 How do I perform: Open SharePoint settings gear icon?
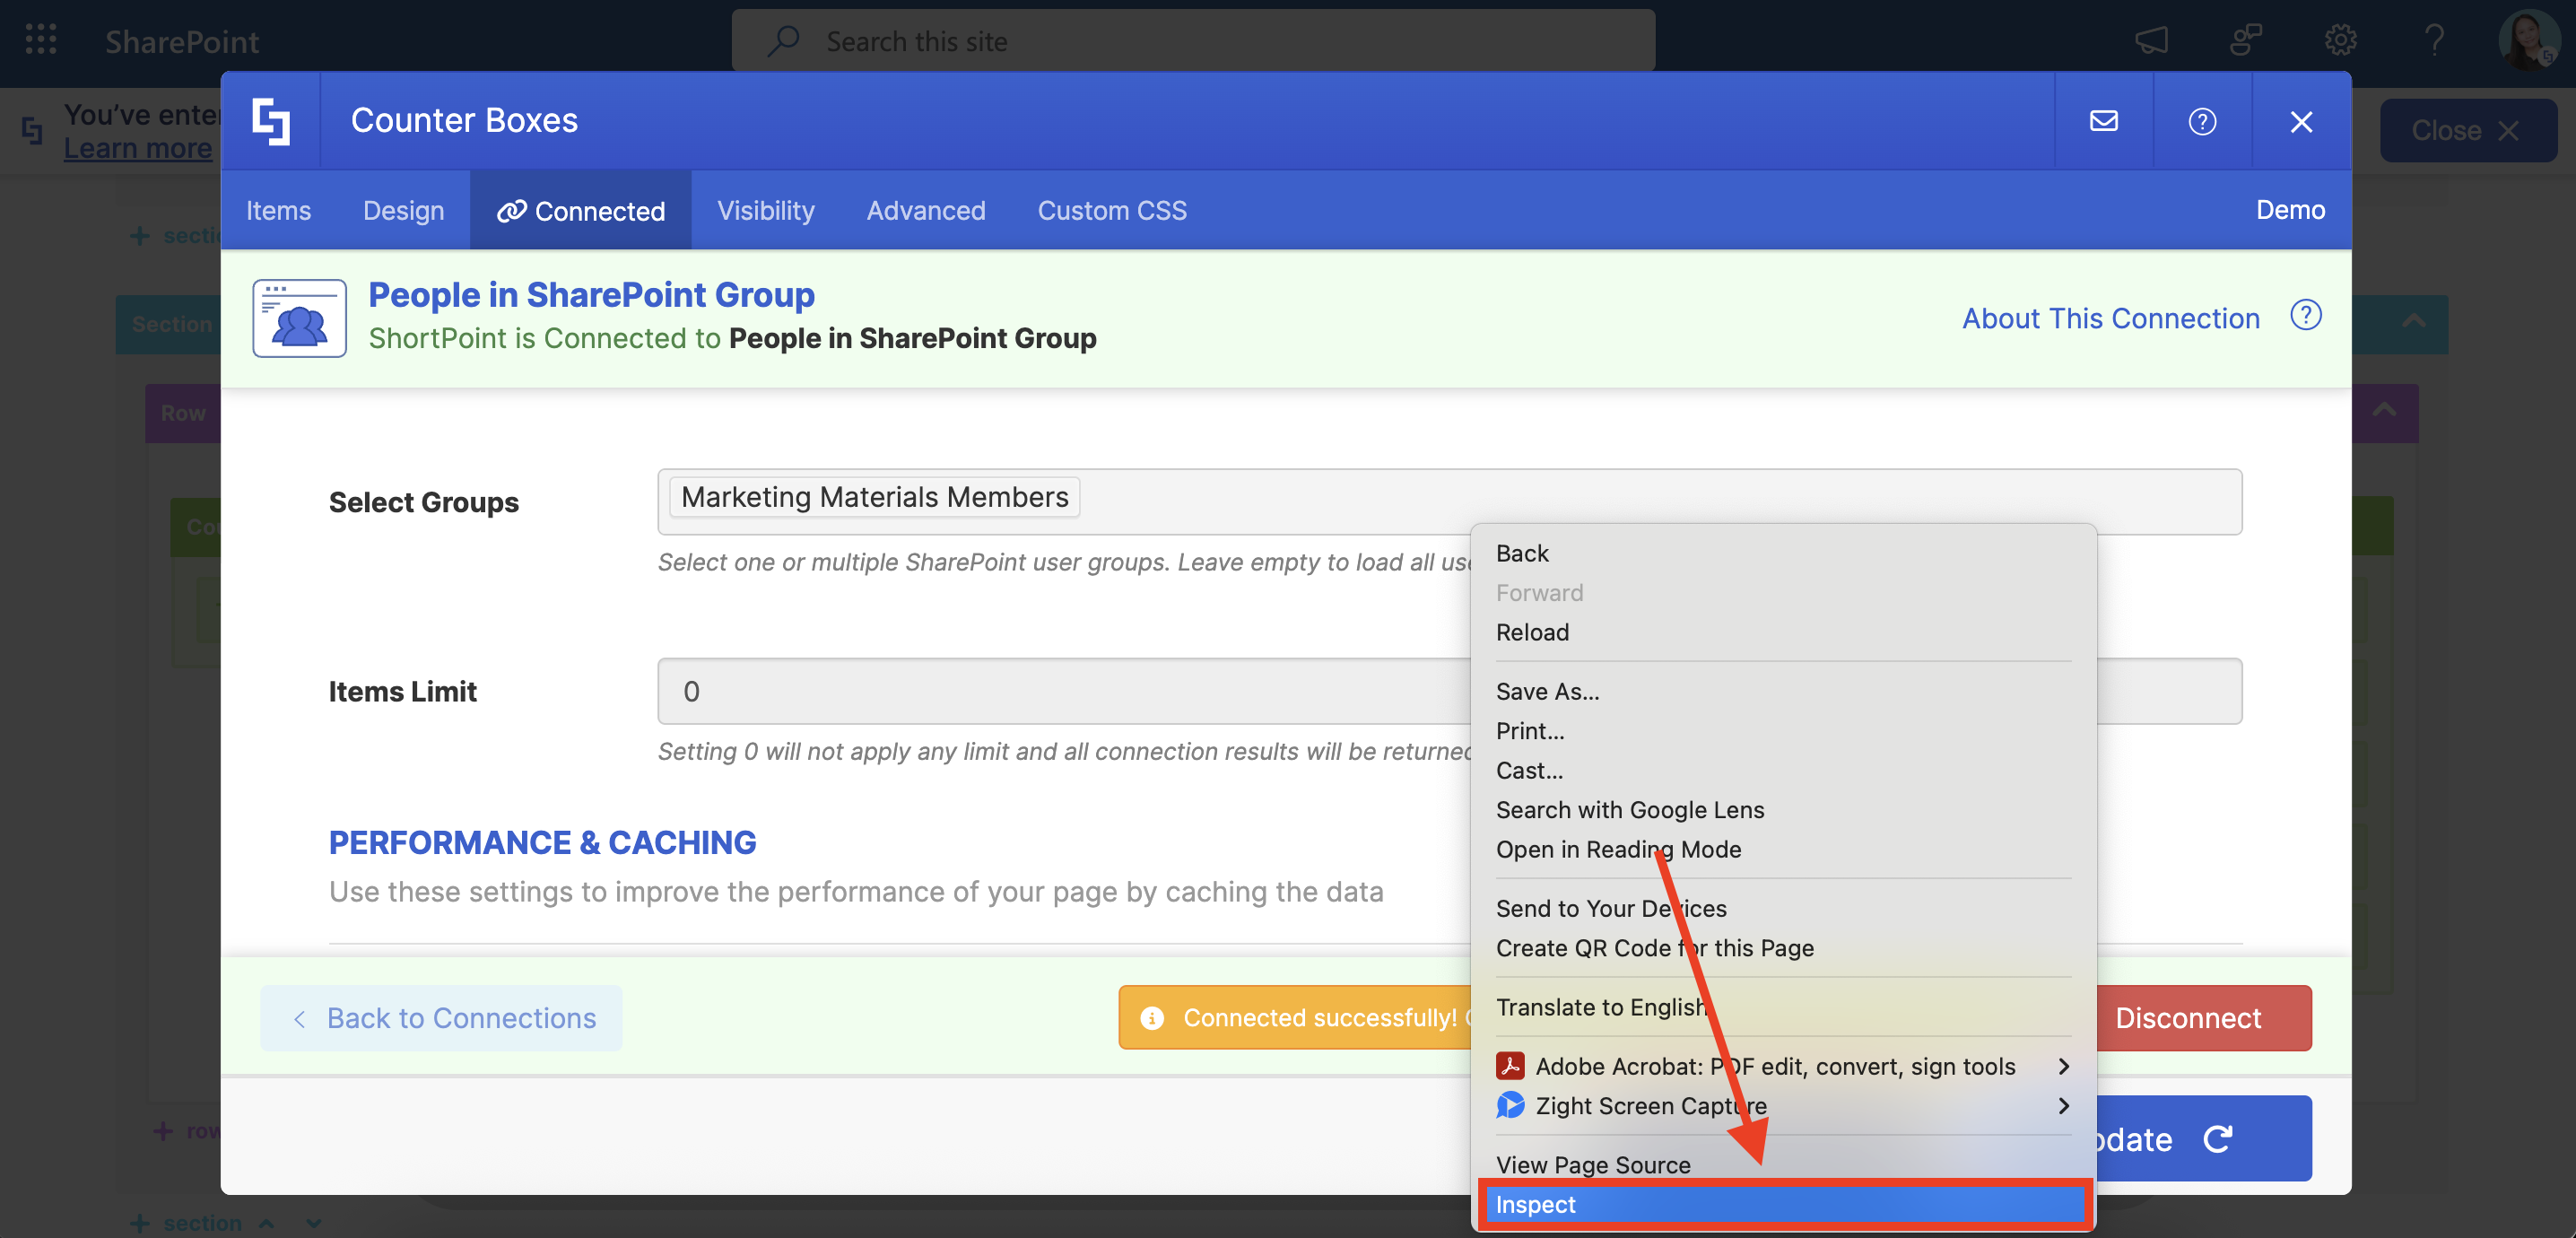[2340, 40]
